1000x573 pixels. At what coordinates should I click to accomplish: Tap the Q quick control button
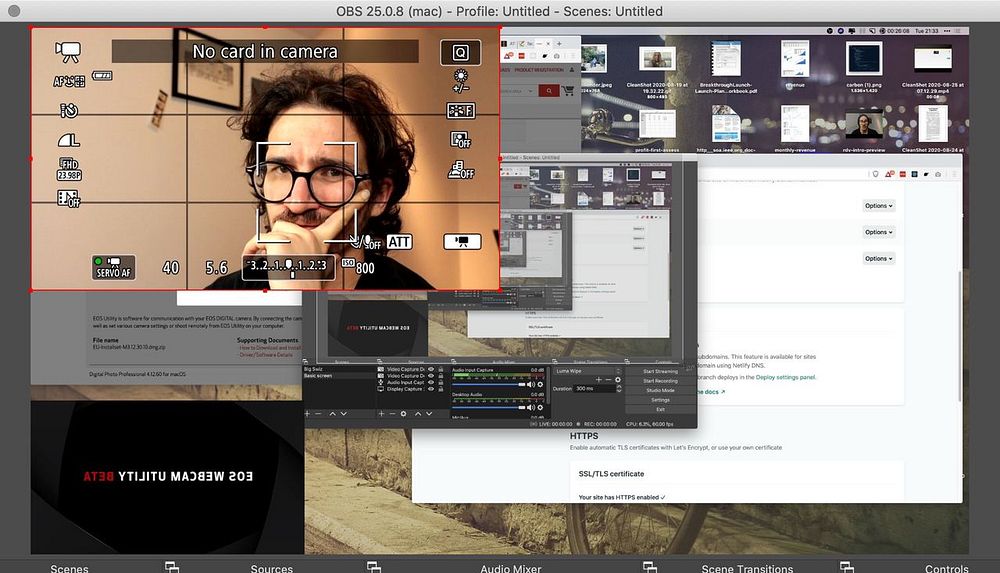coord(460,52)
